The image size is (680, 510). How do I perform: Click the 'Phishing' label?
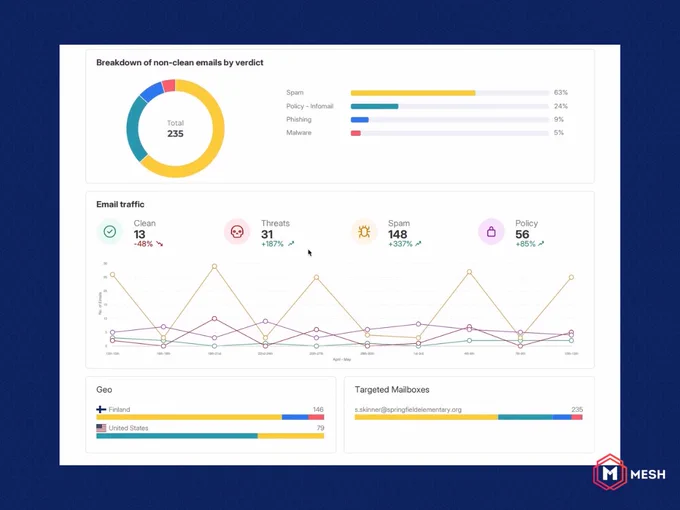point(299,119)
